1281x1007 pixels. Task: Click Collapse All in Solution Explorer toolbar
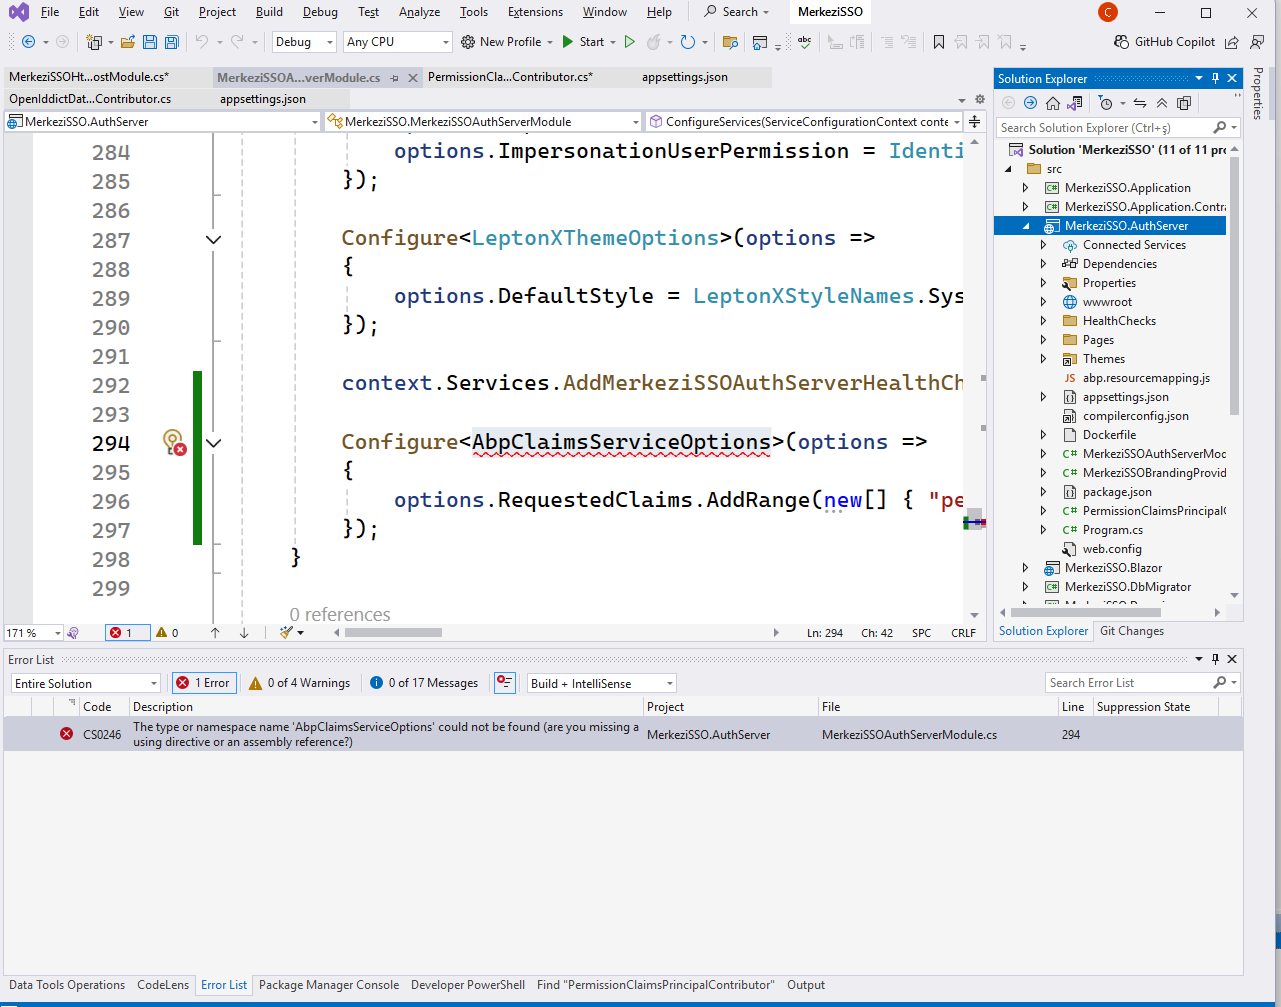(1162, 103)
